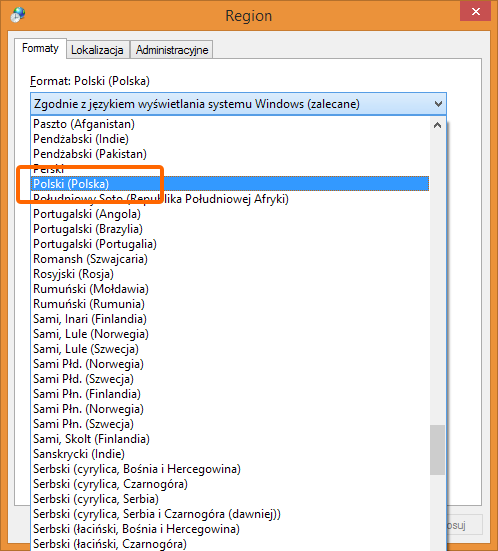The image size is (498, 551).
Task: Choose Portugalski (Angola) entry
Action: click(x=230, y=214)
